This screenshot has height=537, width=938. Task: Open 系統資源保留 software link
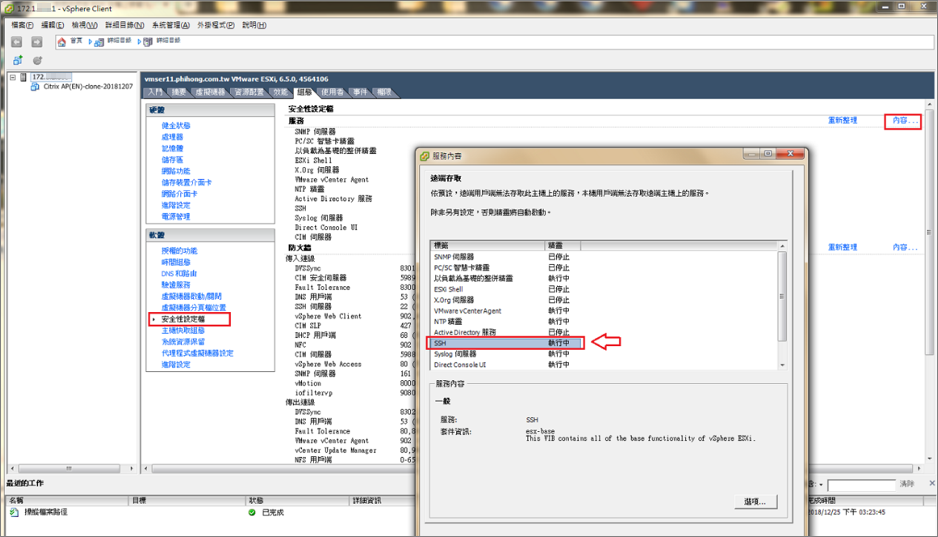[183, 341]
